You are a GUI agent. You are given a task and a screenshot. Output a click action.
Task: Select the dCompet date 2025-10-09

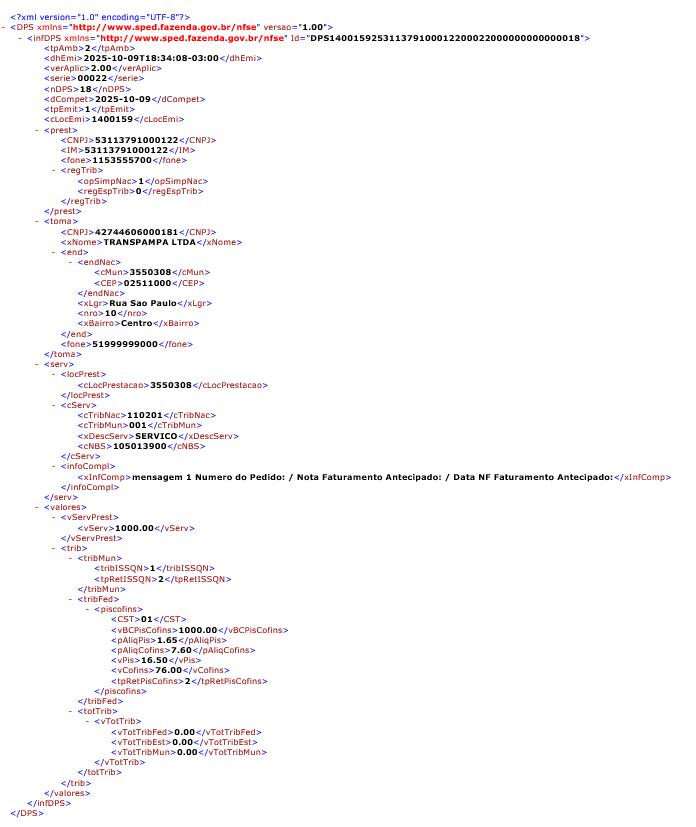pyautogui.click(x=123, y=99)
